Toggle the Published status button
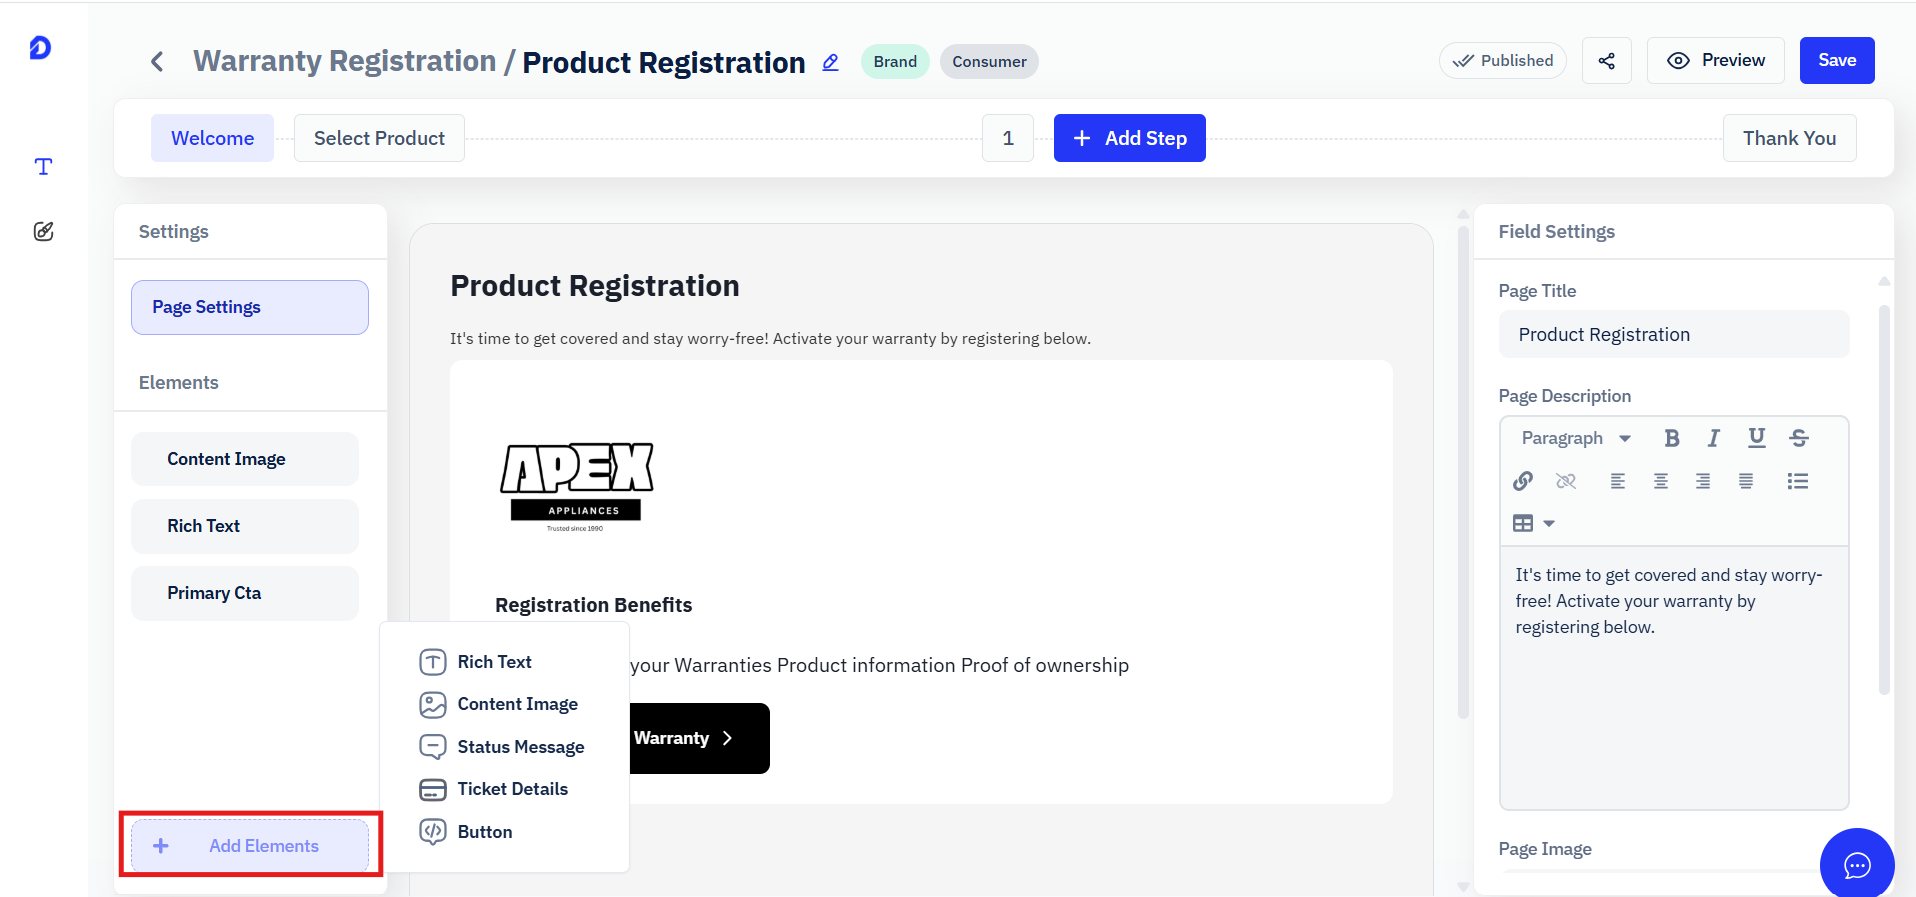Screen dimensions: 1916x897 [1503, 61]
